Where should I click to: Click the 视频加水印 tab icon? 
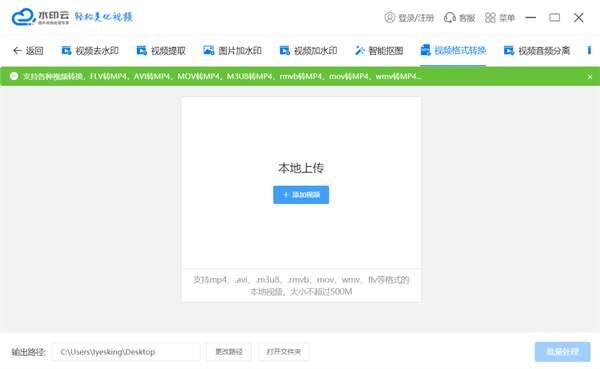[285, 51]
